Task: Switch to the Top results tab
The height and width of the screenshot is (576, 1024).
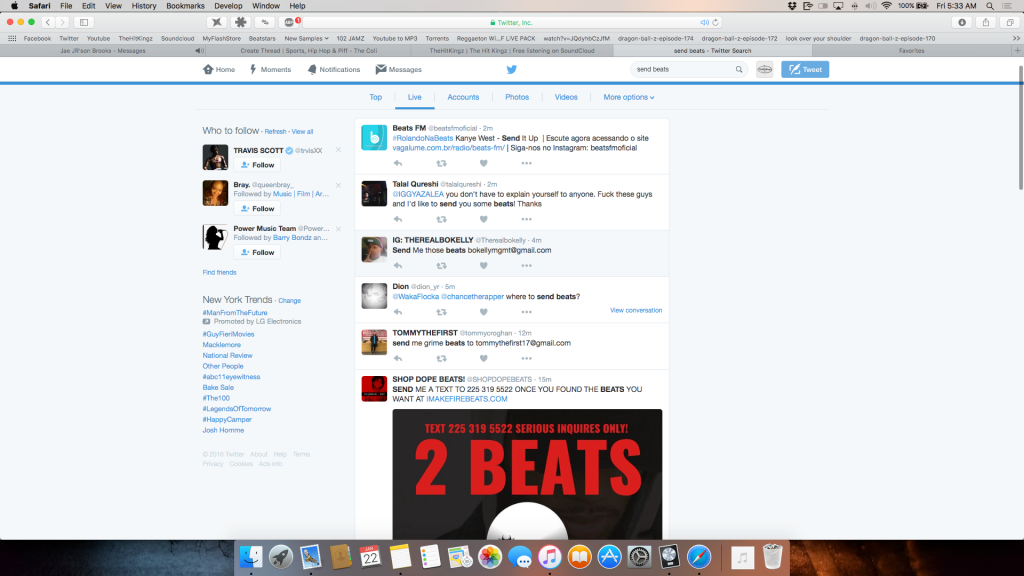Action: [376, 97]
